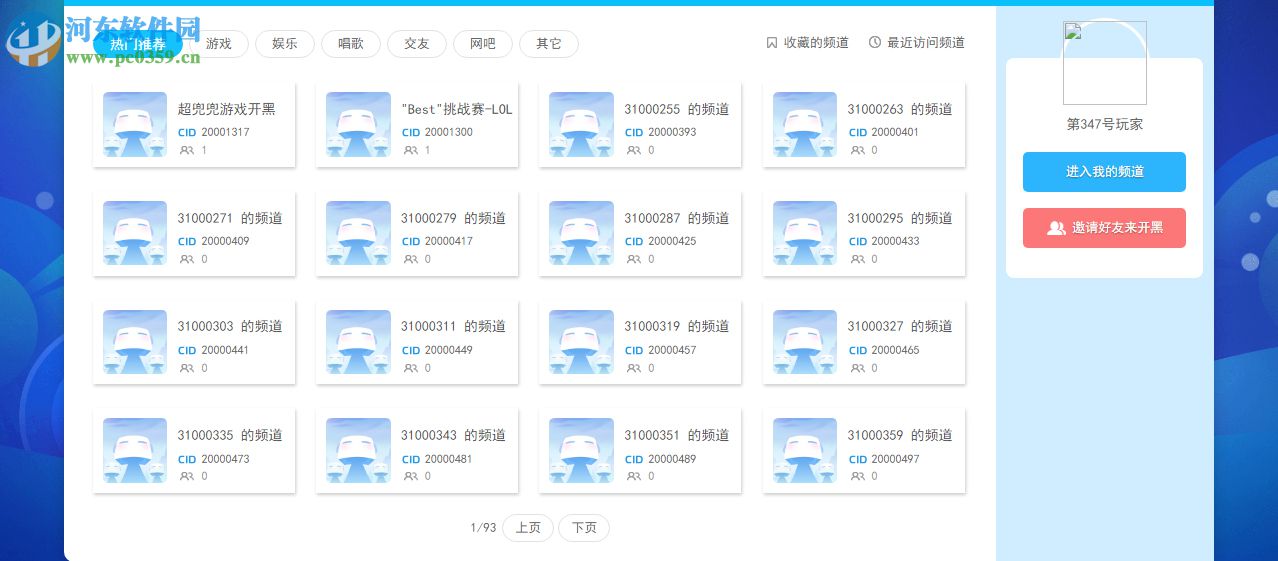Open channel 31000279 的频道
This screenshot has height=561, width=1278.
coord(417,234)
